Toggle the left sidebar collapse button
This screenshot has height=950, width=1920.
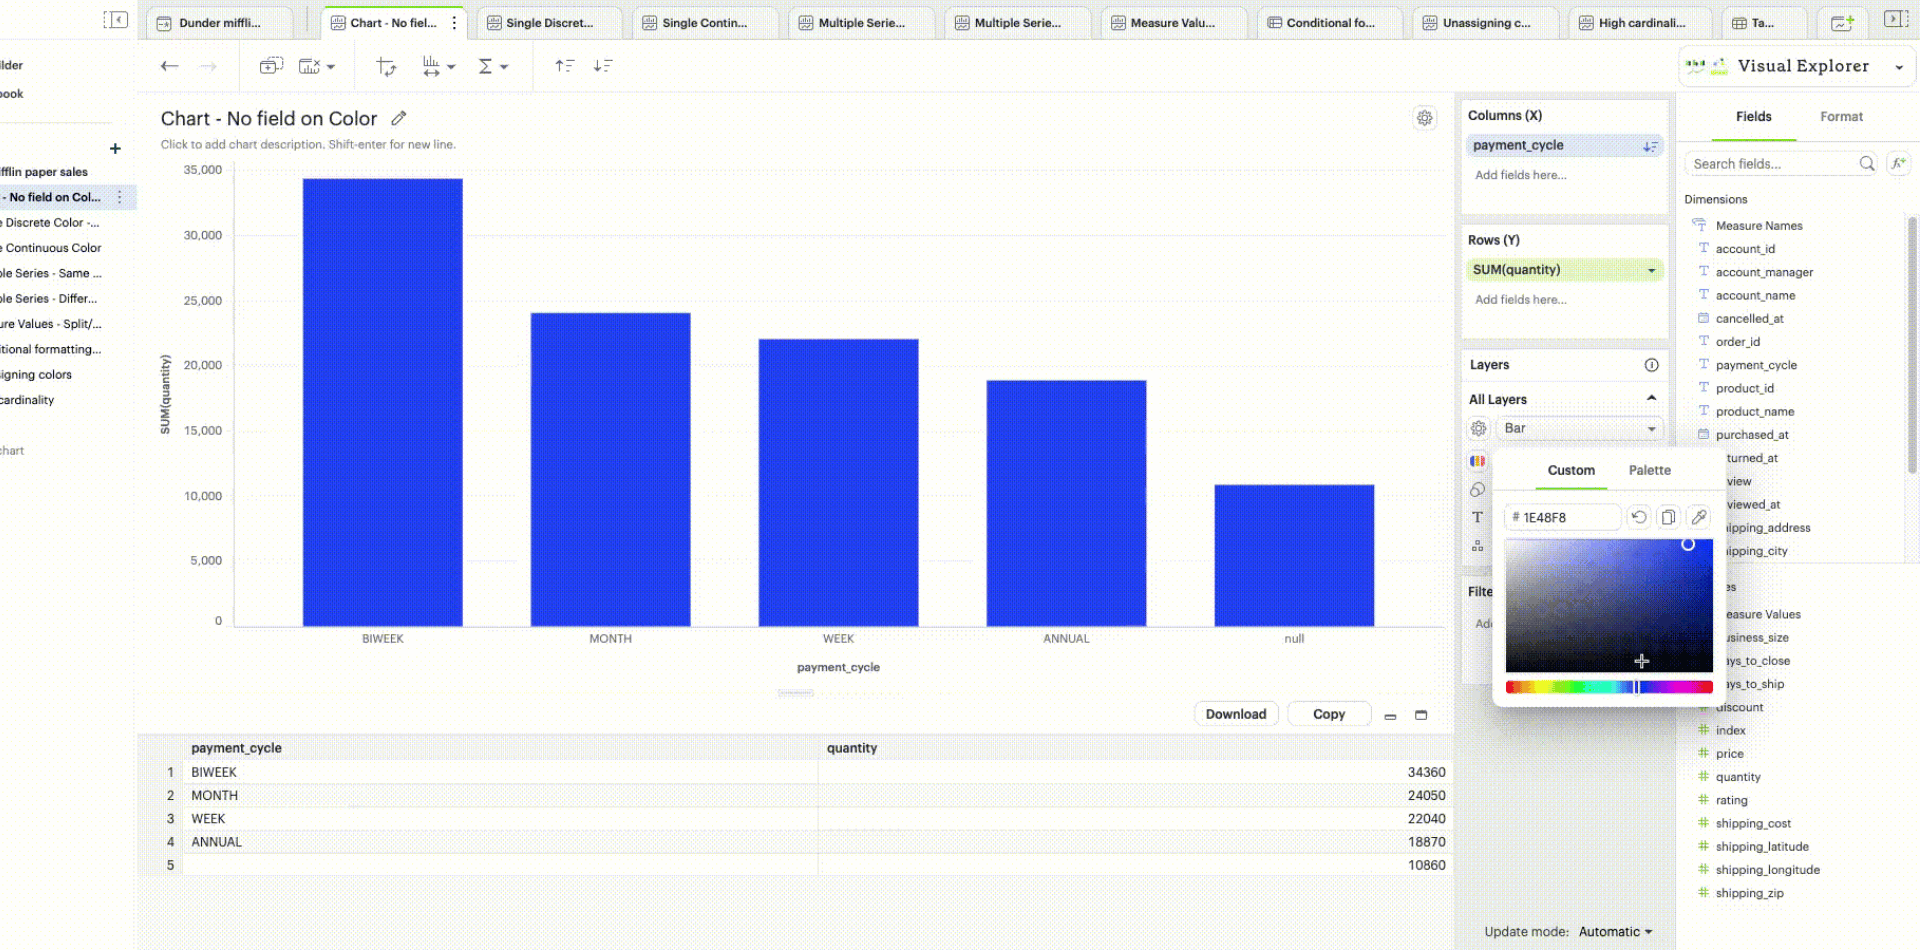[x=115, y=20]
